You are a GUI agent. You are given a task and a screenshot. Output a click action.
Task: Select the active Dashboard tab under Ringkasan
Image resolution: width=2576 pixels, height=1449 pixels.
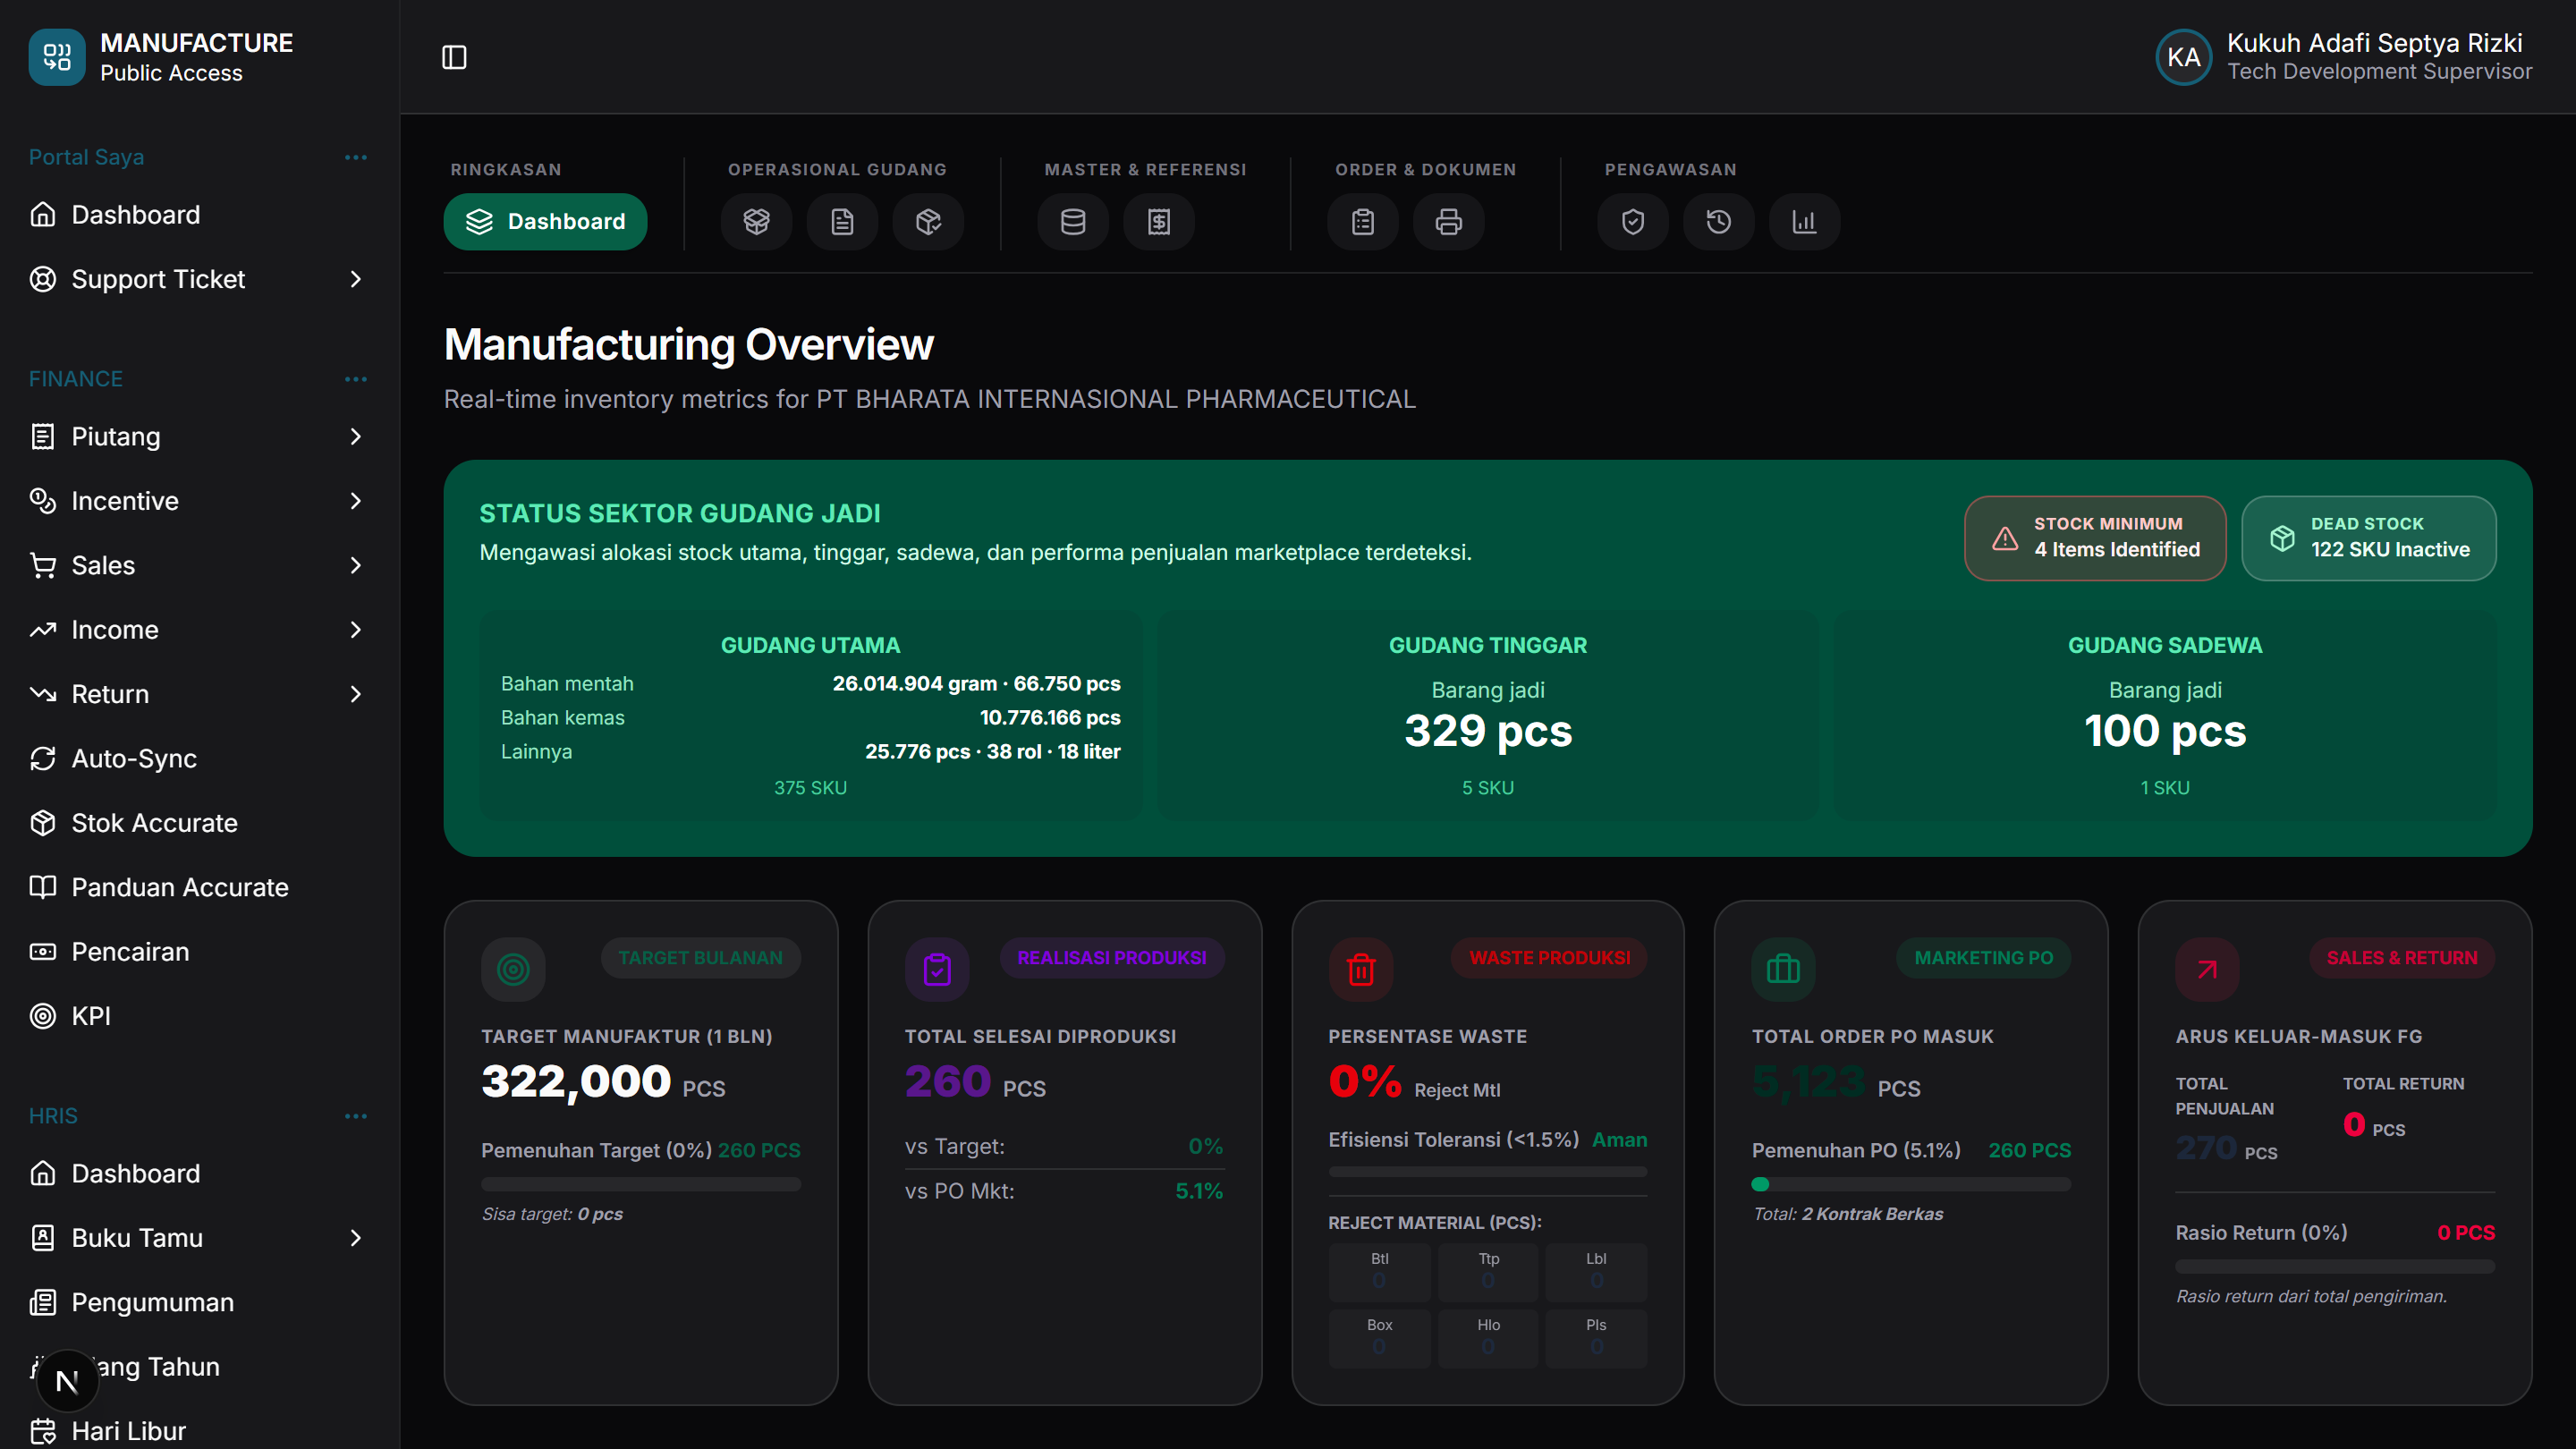[545, 221]
